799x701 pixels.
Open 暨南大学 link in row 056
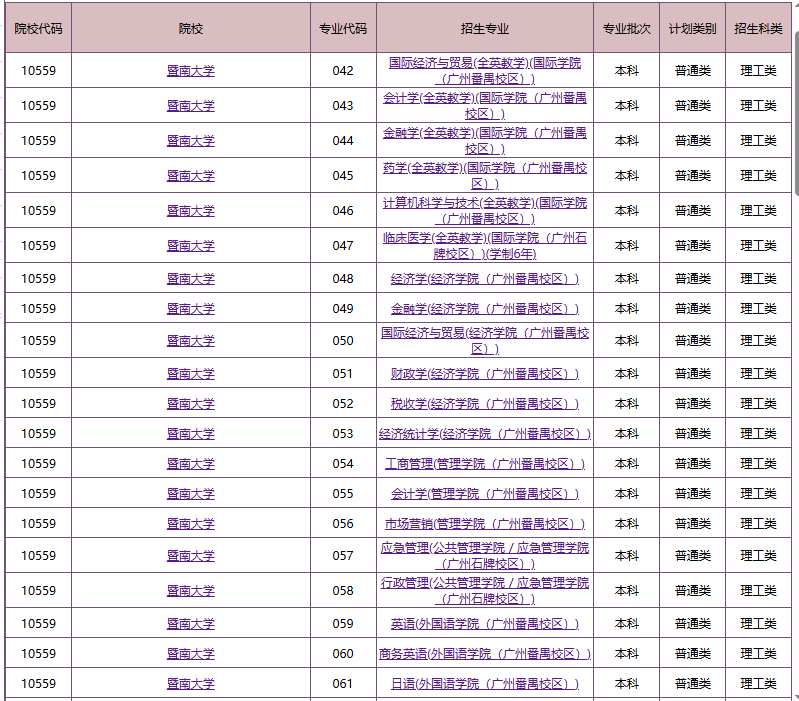[191, 524]
